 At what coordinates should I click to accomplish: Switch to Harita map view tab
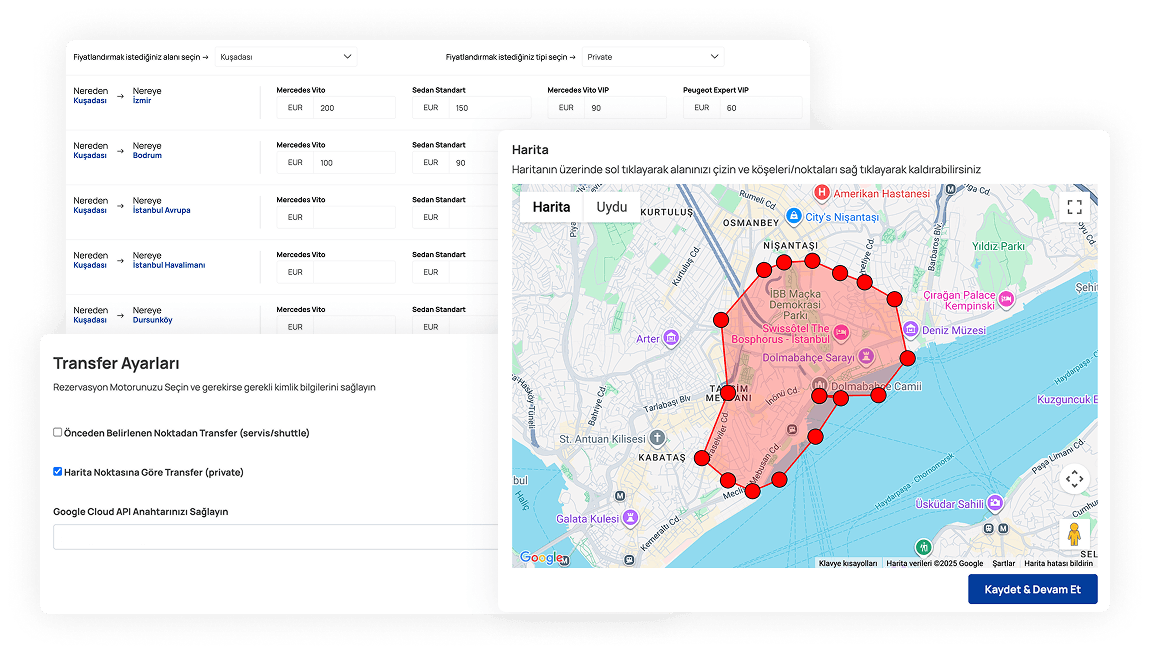tap(552, 207)
